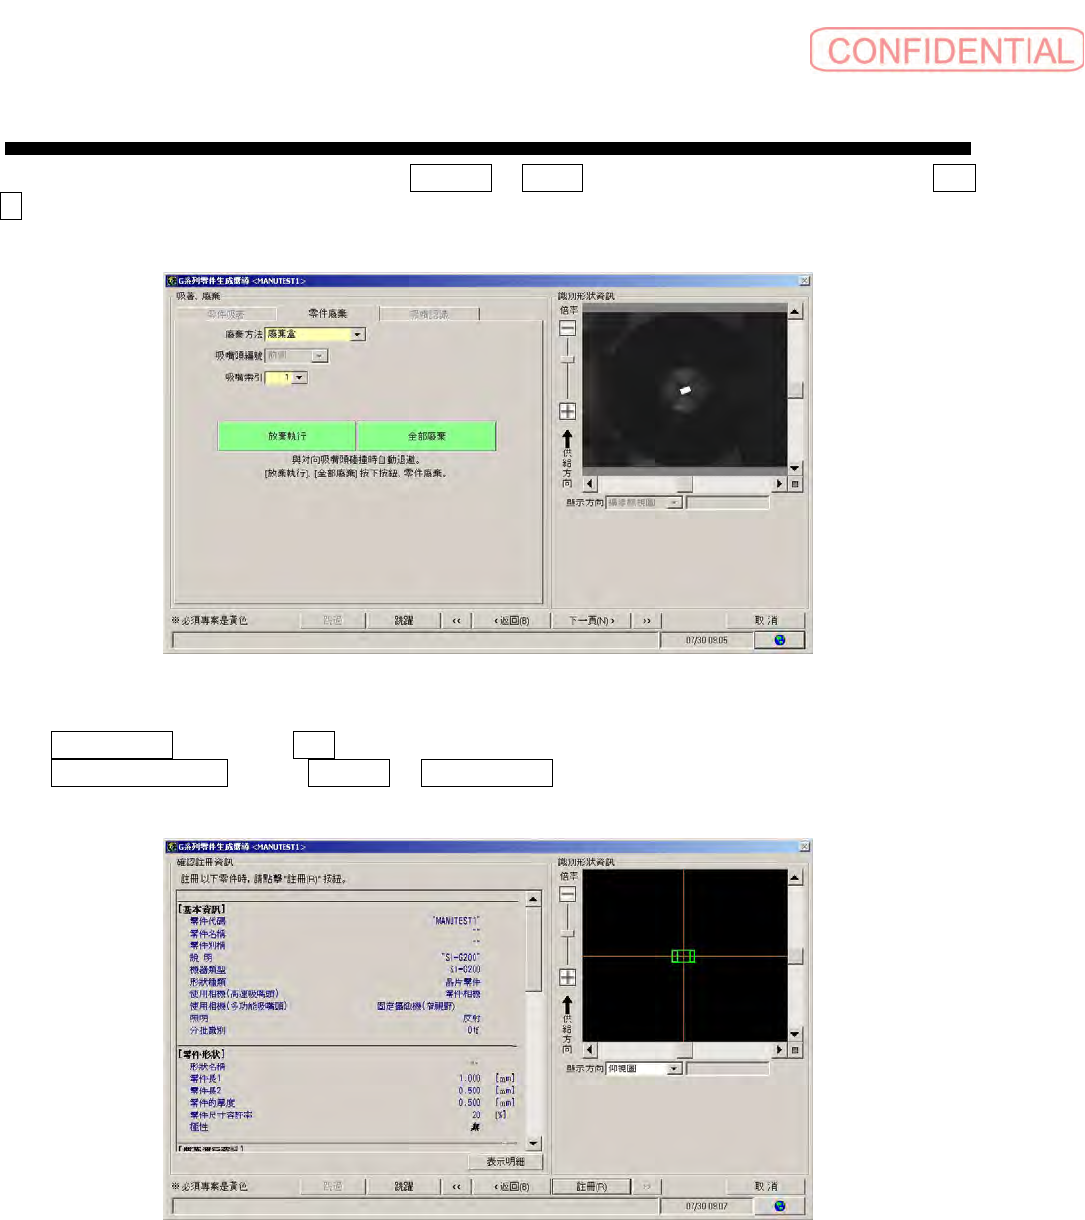Click zoom-out minus icon in registration confirmation window

pyautogui.click(x=567, y=894)
